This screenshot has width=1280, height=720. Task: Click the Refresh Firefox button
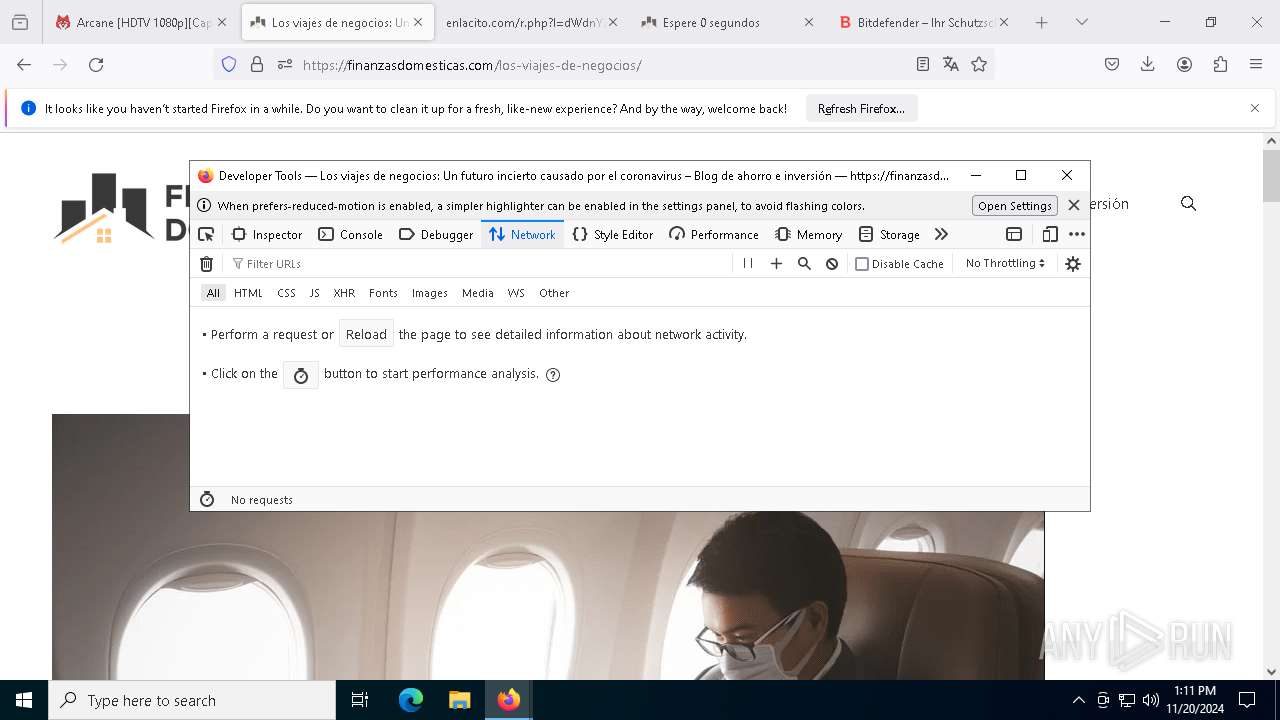pyautogui.click(x=861, y=108)
